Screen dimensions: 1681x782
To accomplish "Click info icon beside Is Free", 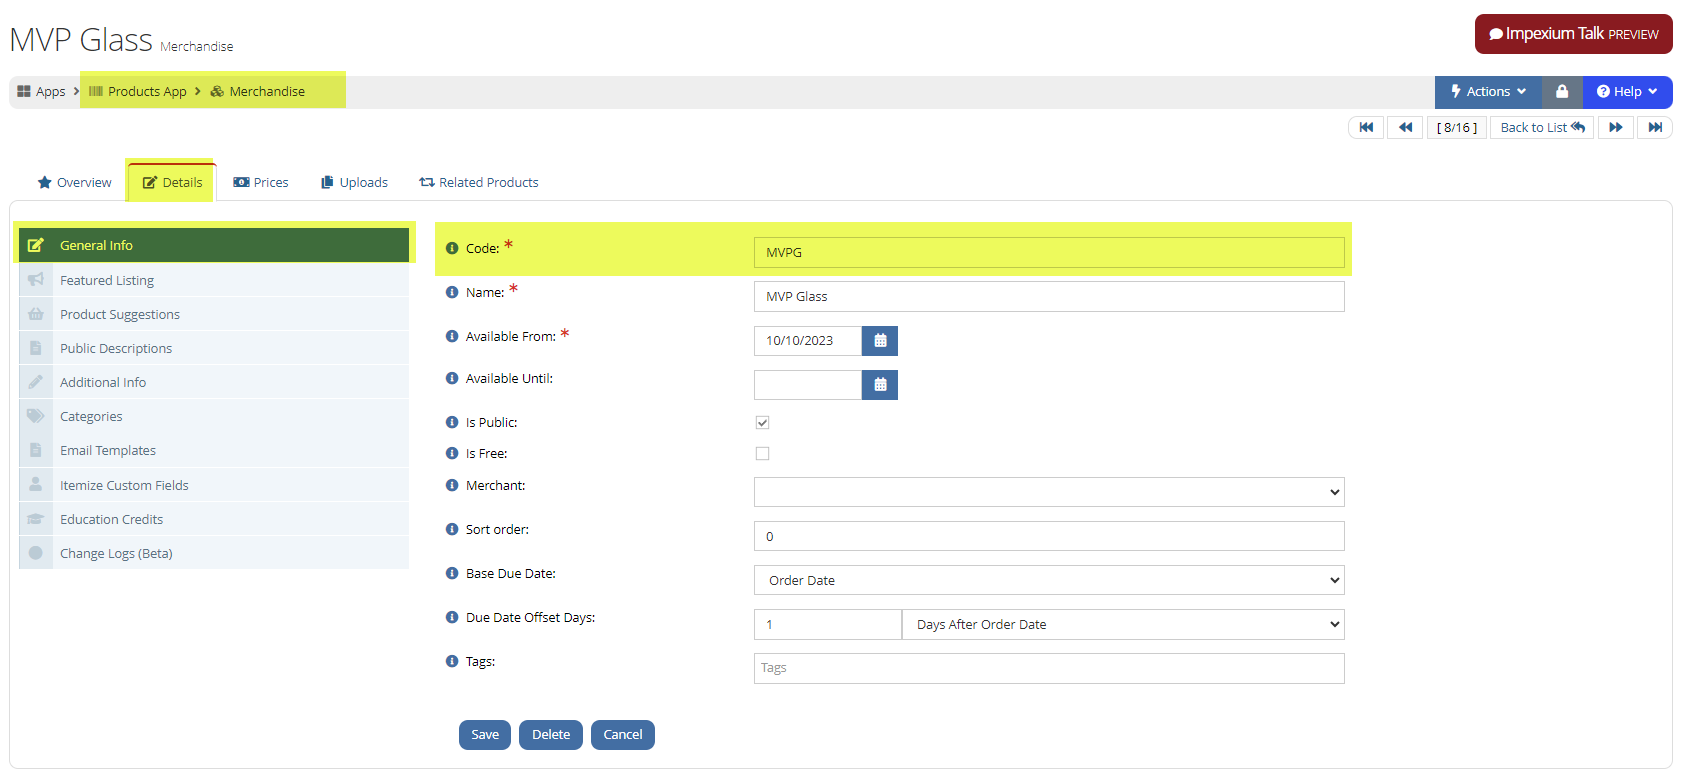I will click(x=452, y=453).
